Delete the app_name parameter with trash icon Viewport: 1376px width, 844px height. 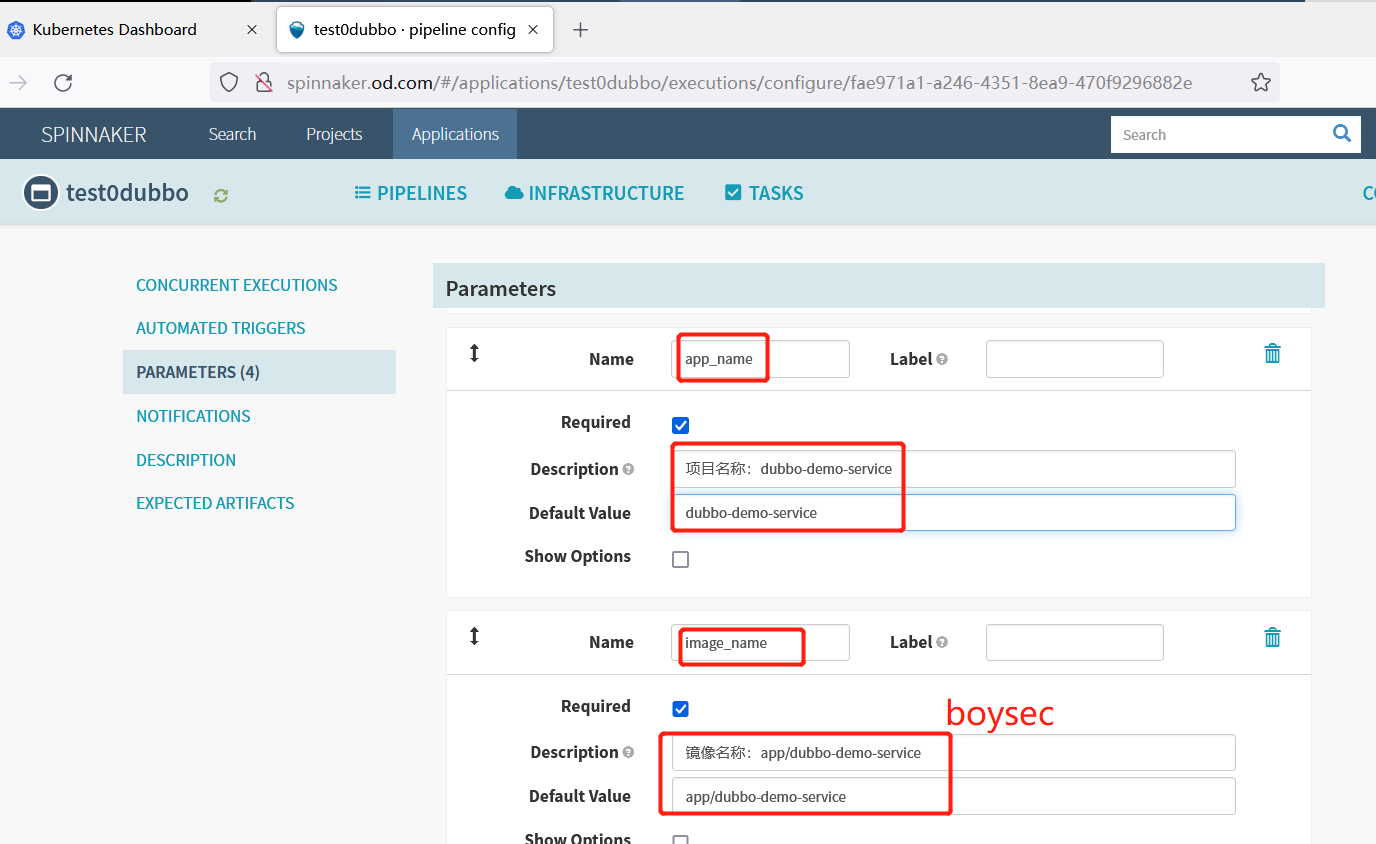click(1272, 353)
